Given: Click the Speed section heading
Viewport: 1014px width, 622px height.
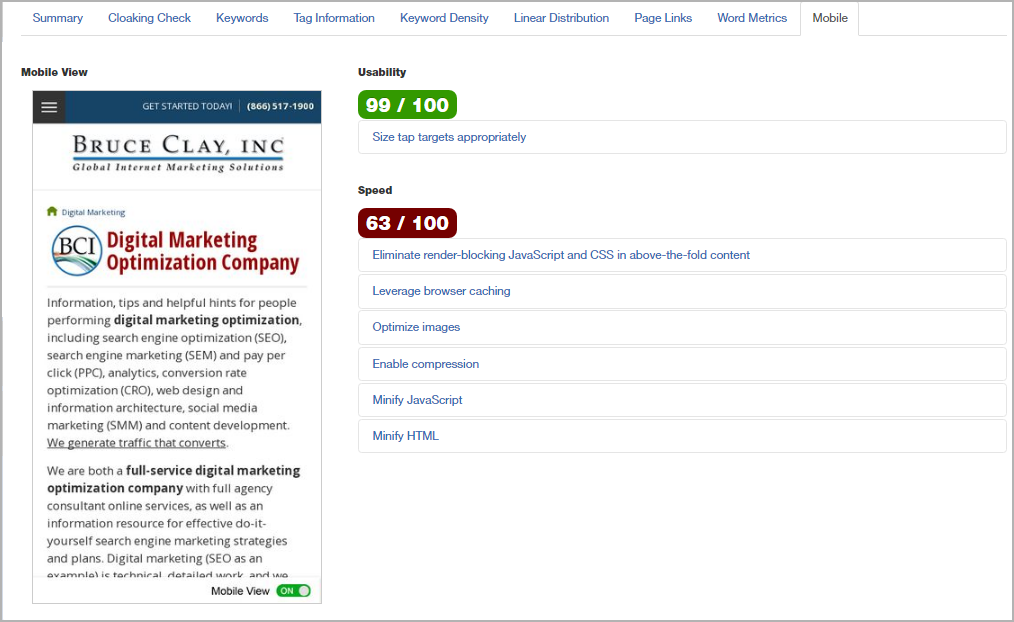Looking at the screenshot, I should pos(375,190).
